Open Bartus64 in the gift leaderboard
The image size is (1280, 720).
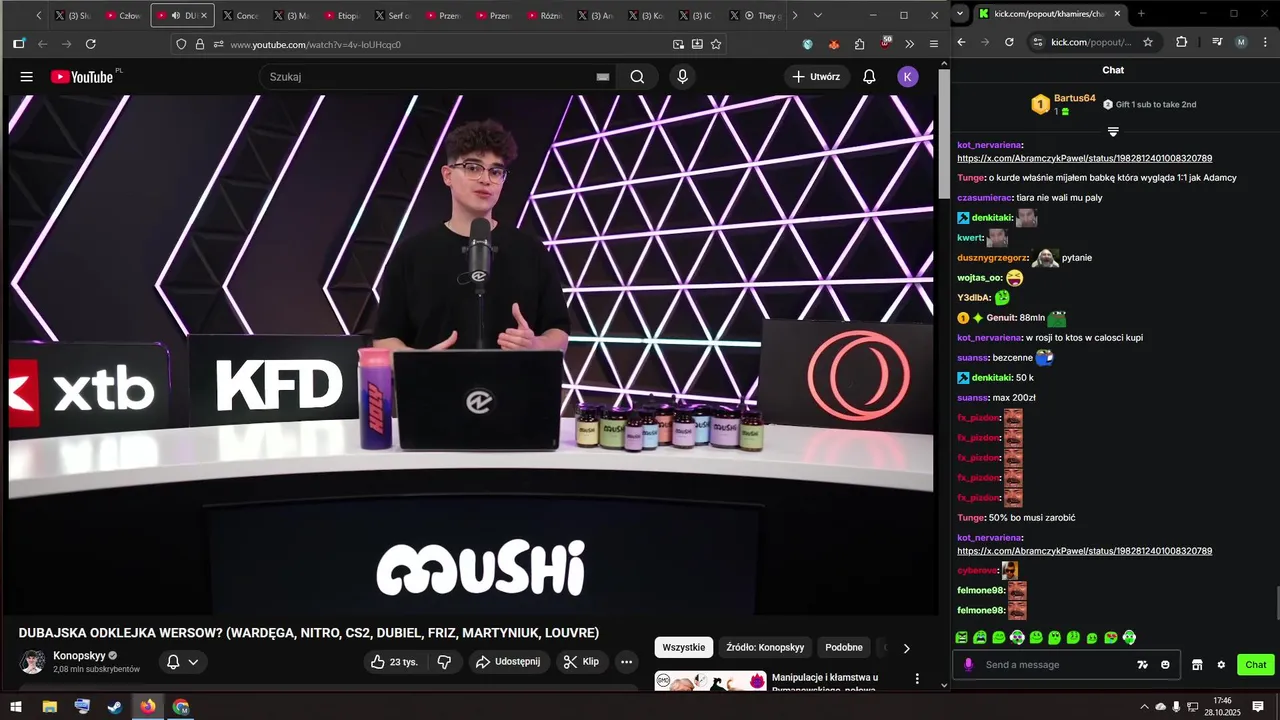pos(1075,99)
